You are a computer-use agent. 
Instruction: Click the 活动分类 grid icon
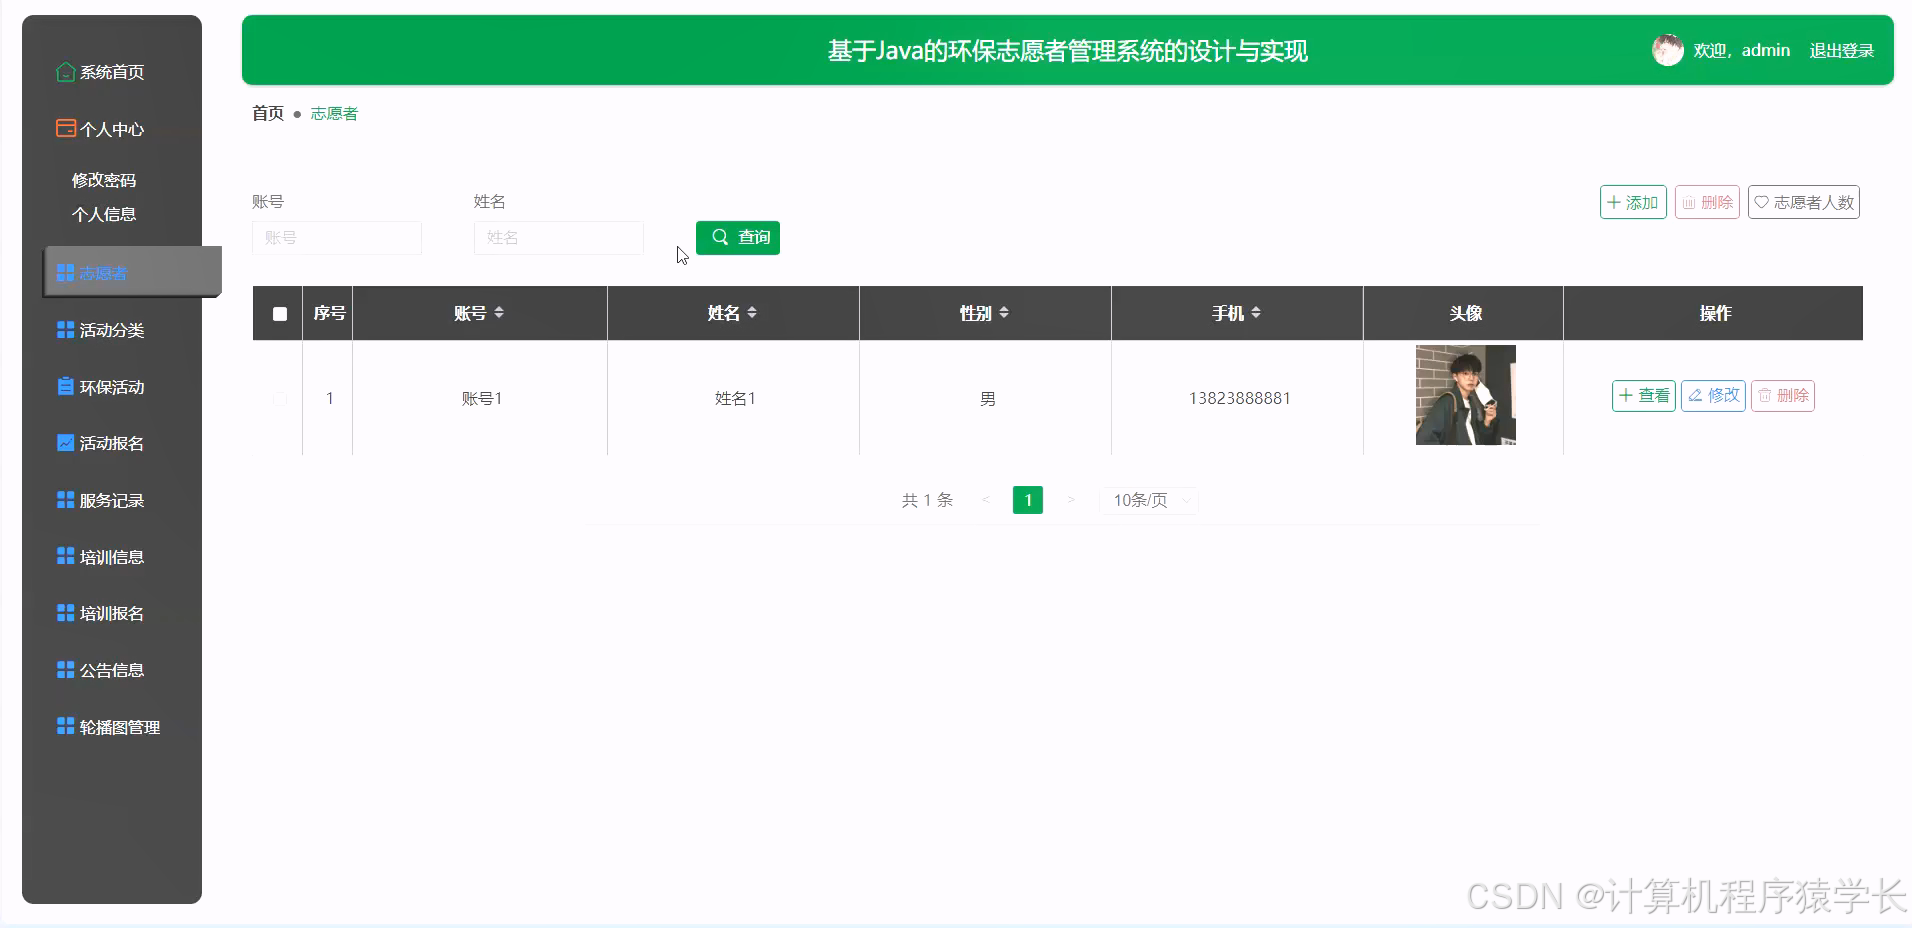(64, 329)
